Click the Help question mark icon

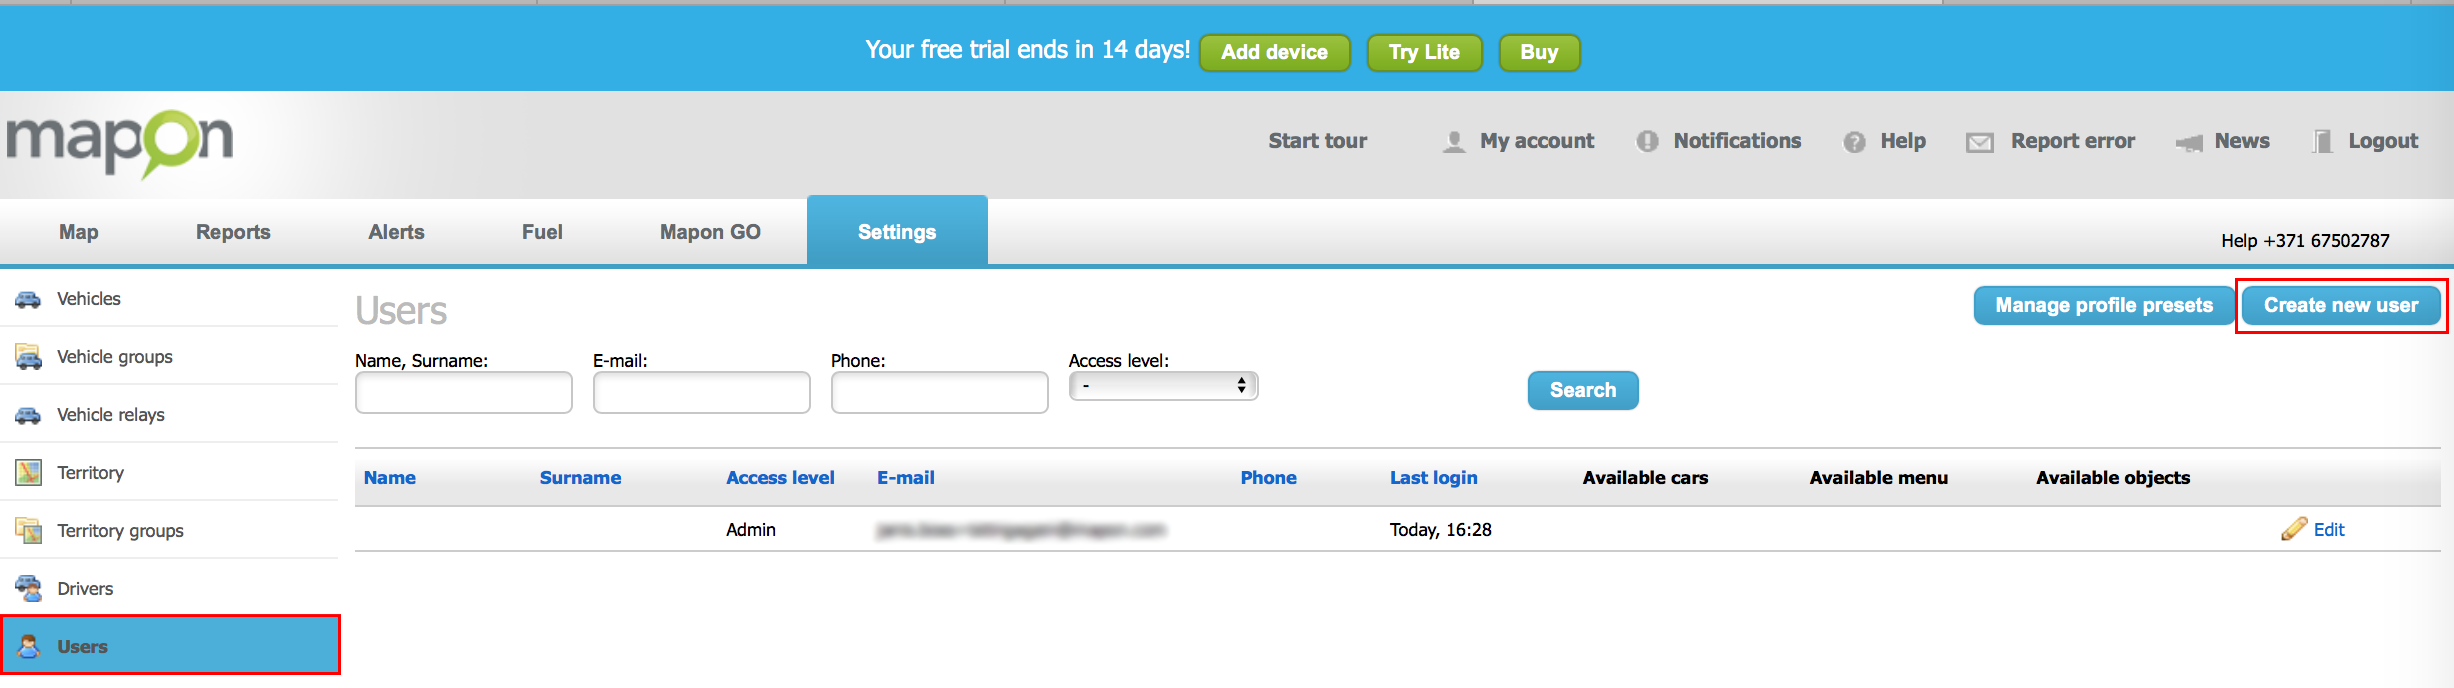pos(1854,142)
